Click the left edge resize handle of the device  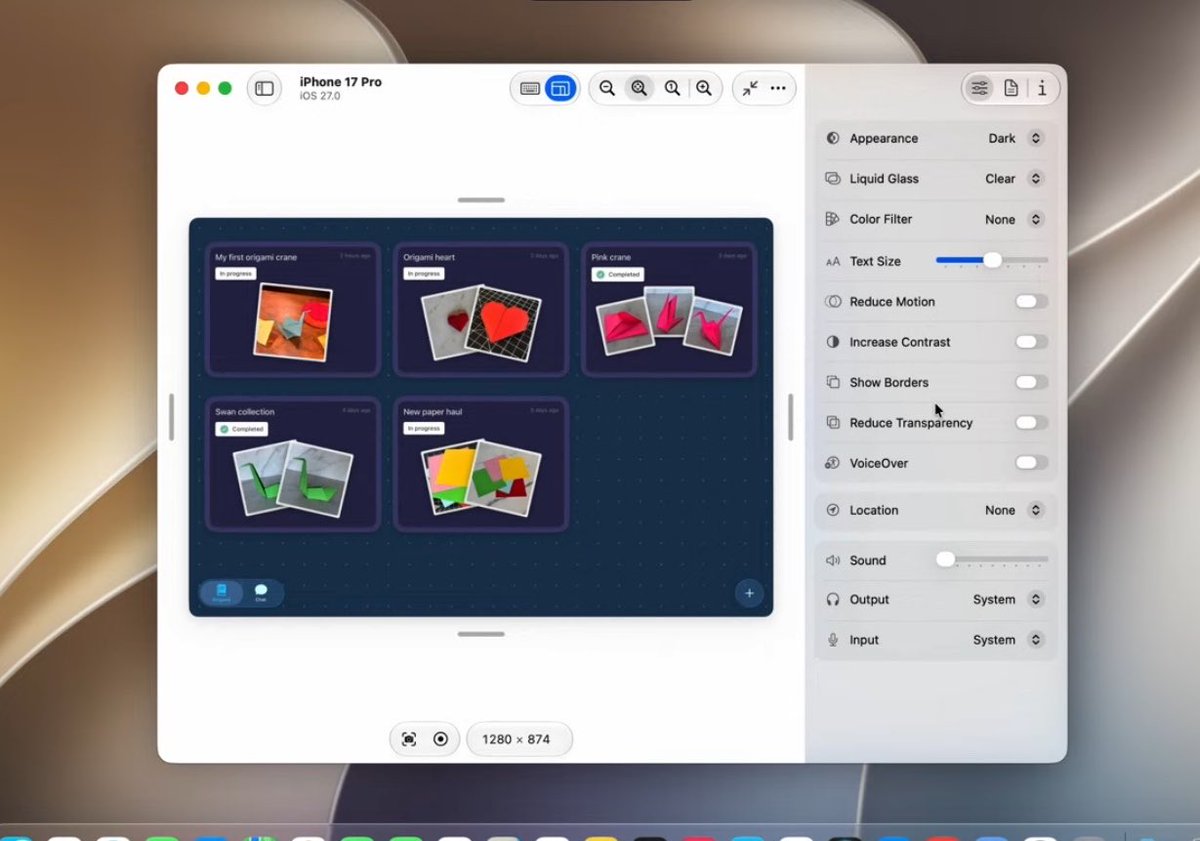tap(171, 417)
